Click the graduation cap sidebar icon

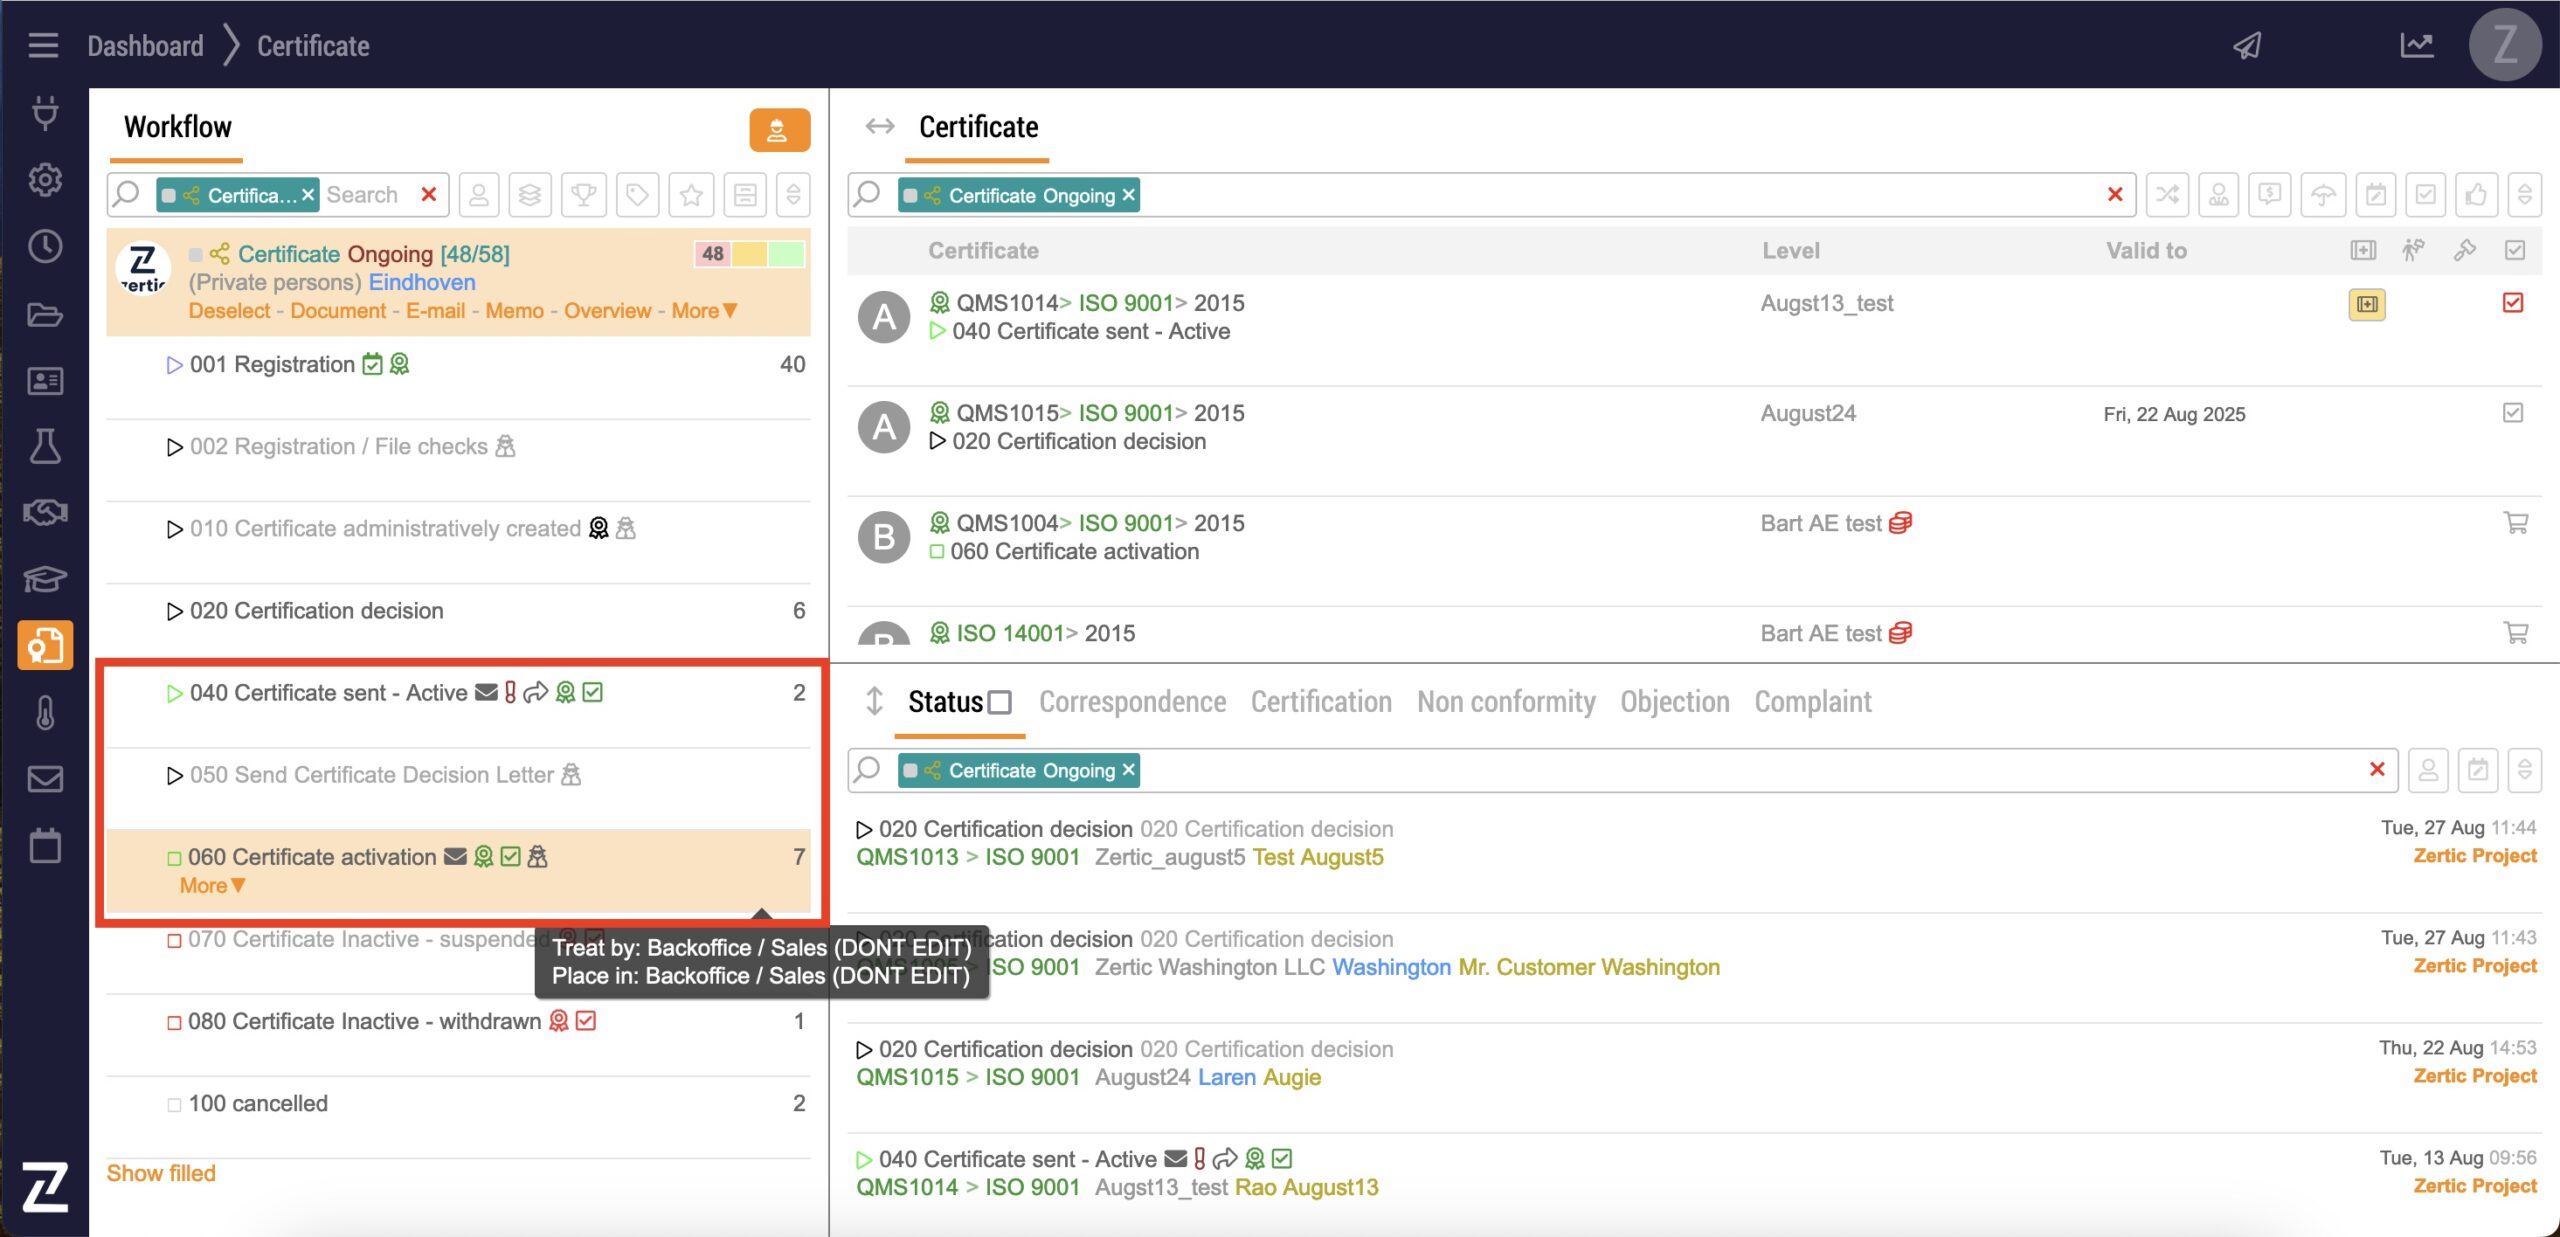[x=45, y=579]
